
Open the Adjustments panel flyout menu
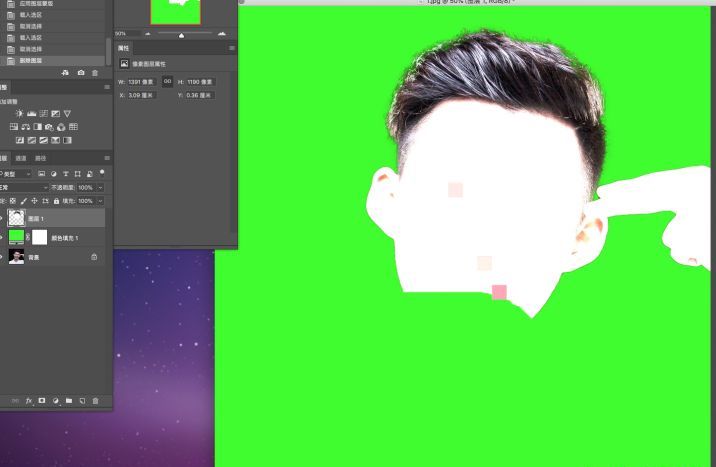107,87
